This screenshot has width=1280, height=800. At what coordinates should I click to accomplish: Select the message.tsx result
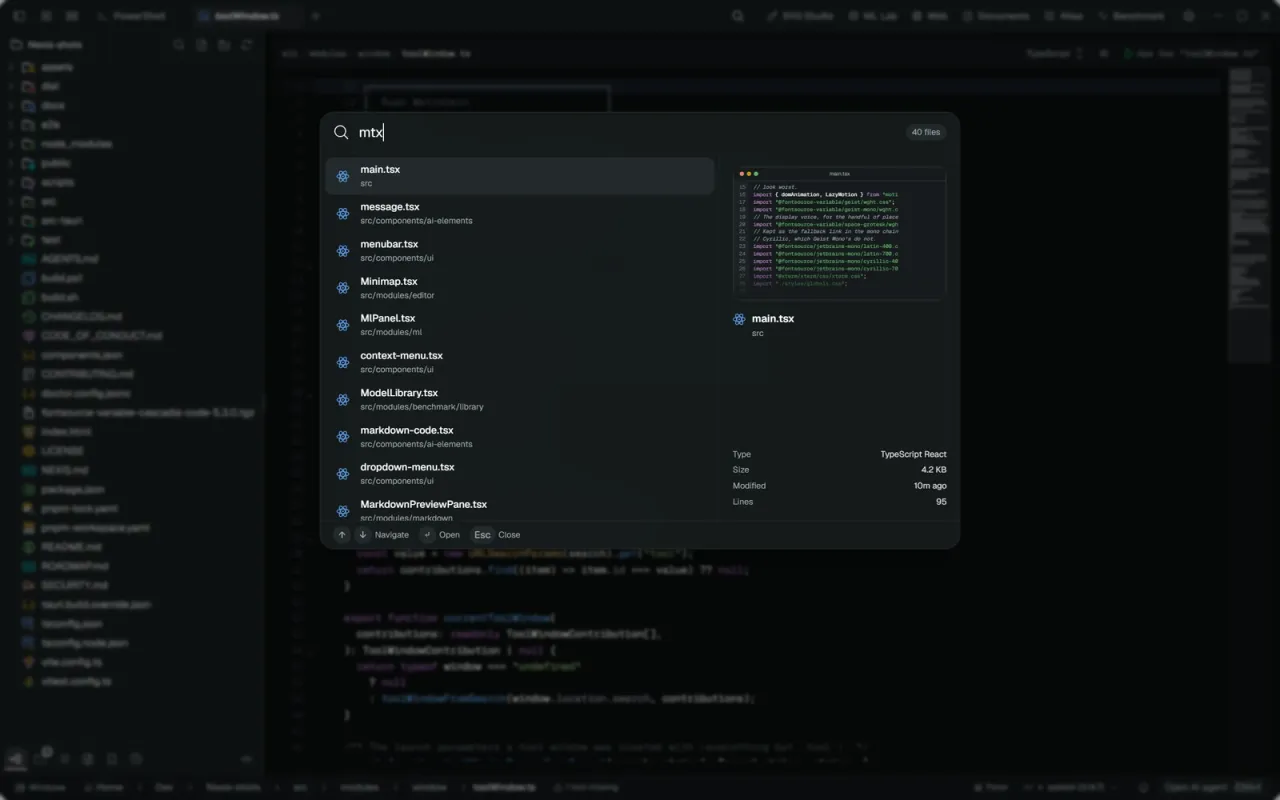520,213
